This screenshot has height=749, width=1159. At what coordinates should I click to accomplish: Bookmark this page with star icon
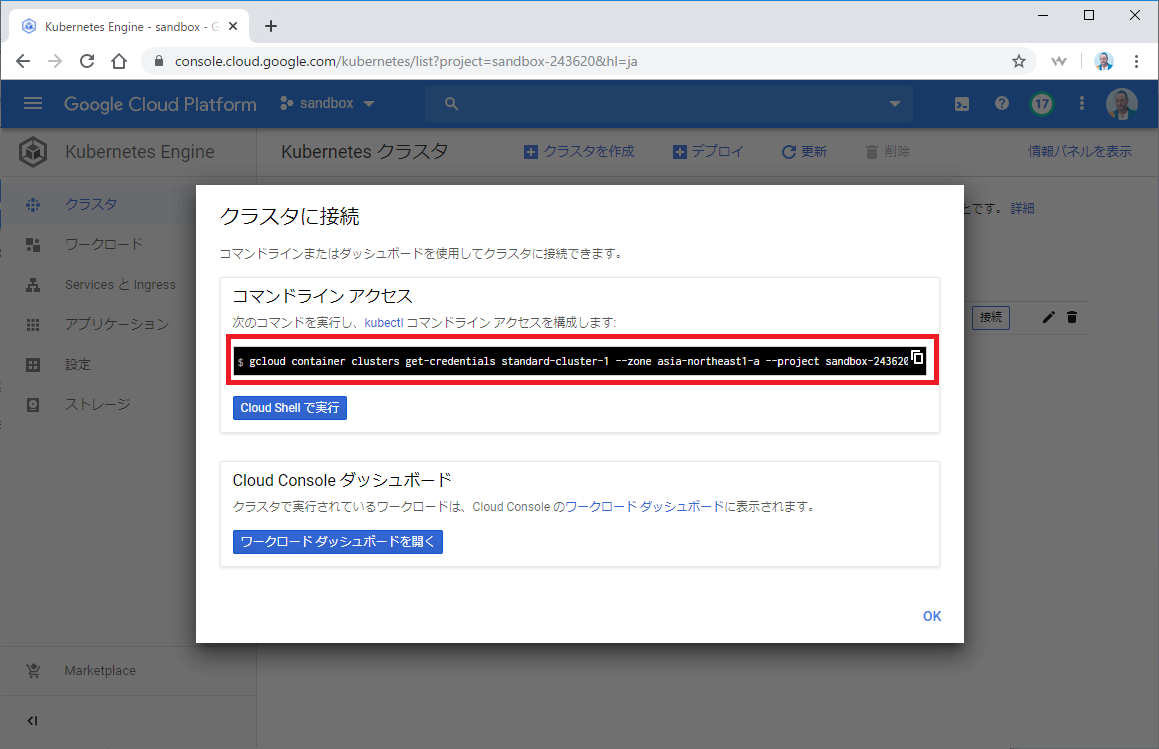1019,61
